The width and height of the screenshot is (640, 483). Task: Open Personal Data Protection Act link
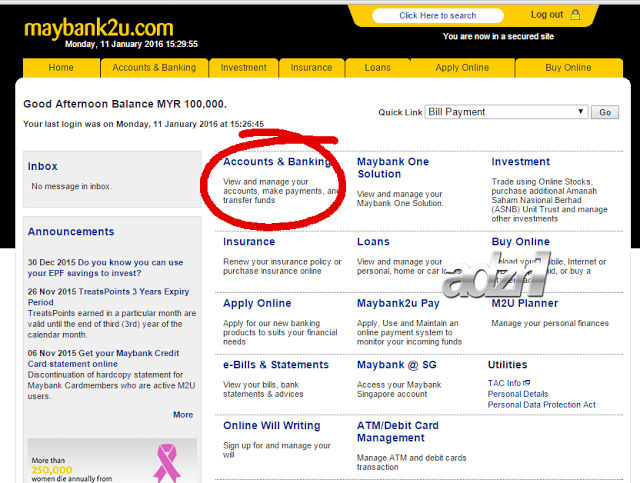(x=541, y=405)
